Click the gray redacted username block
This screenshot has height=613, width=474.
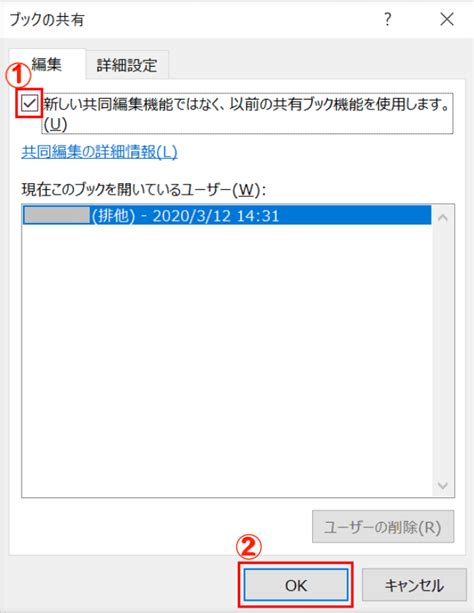coord(57,215)
